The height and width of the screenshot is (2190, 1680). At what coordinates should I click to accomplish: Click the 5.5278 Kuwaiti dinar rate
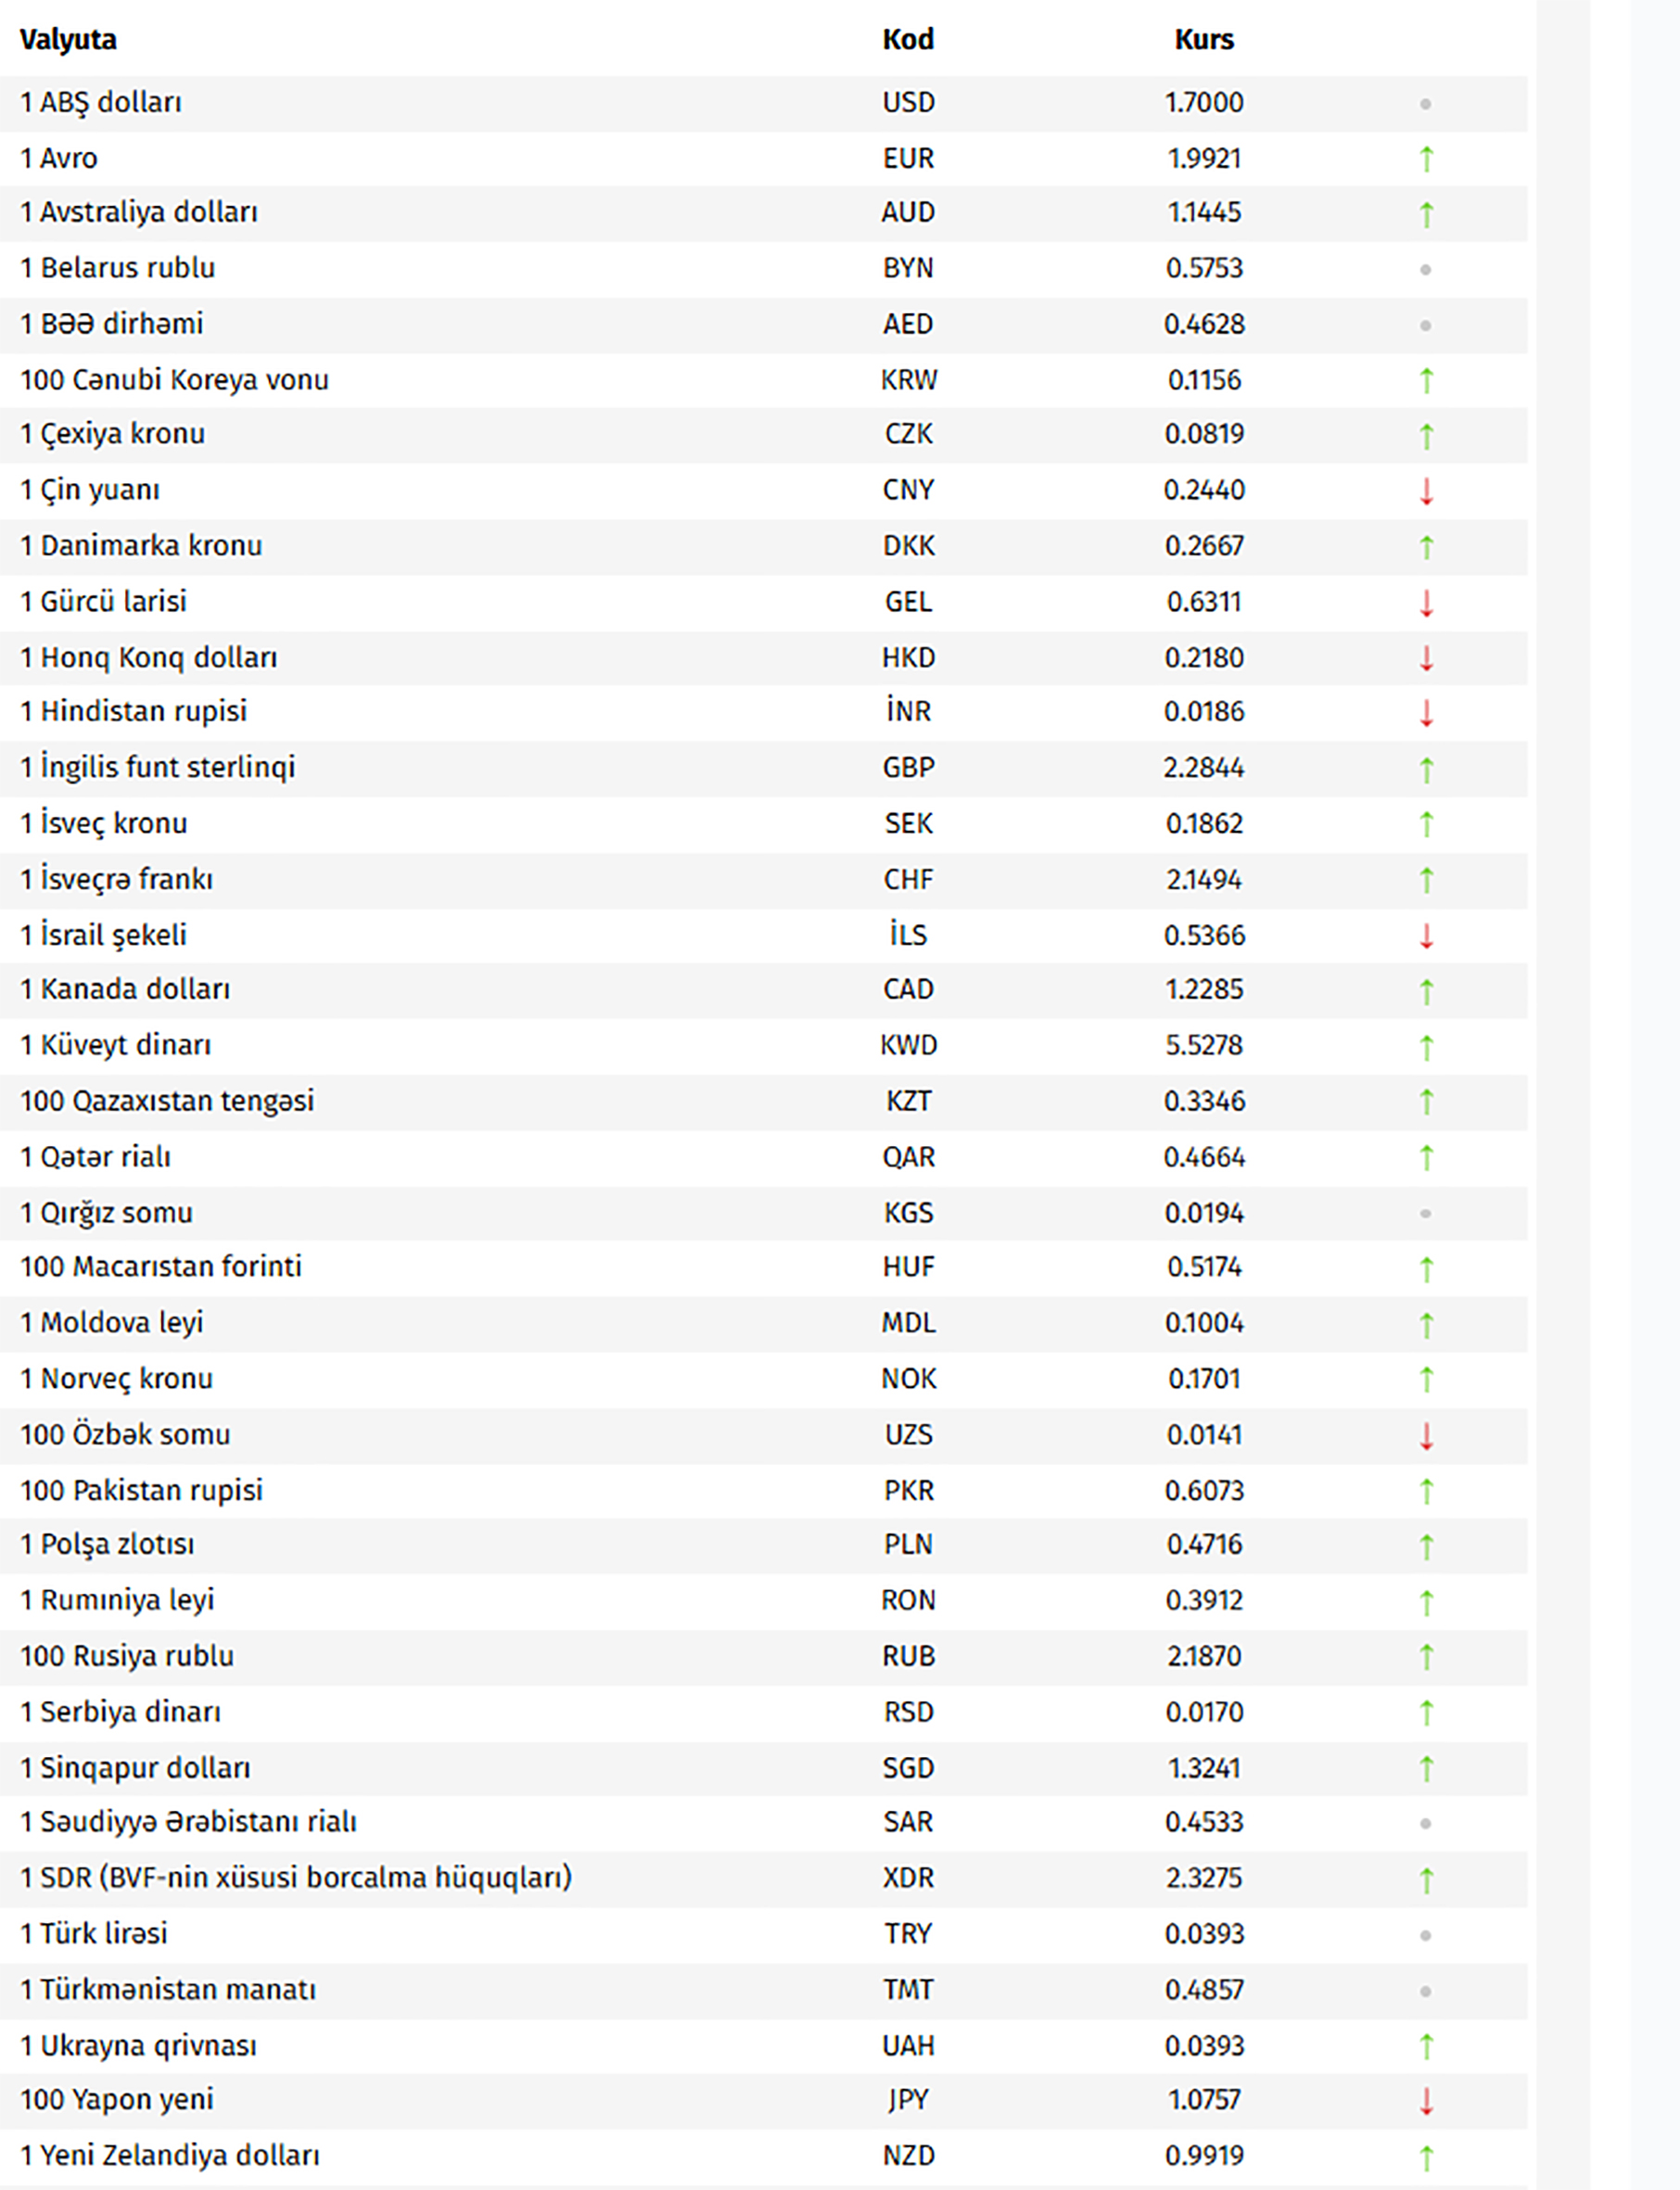(1204, 1045)
